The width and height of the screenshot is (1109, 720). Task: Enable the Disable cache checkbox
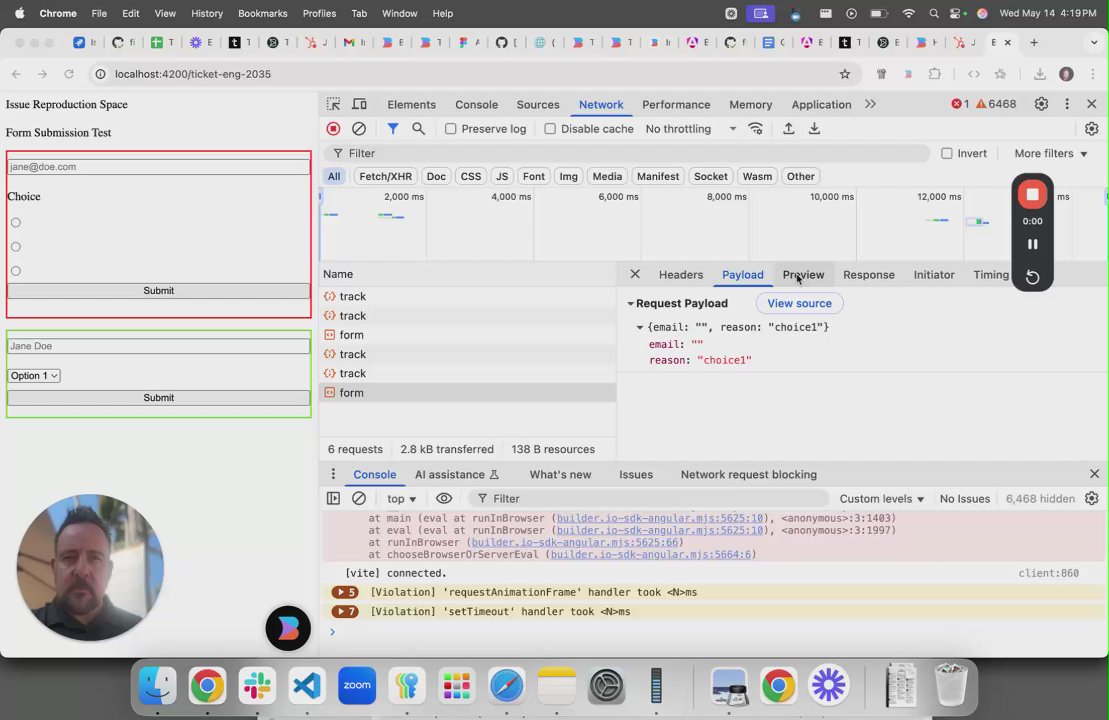[x=550, y=129]
